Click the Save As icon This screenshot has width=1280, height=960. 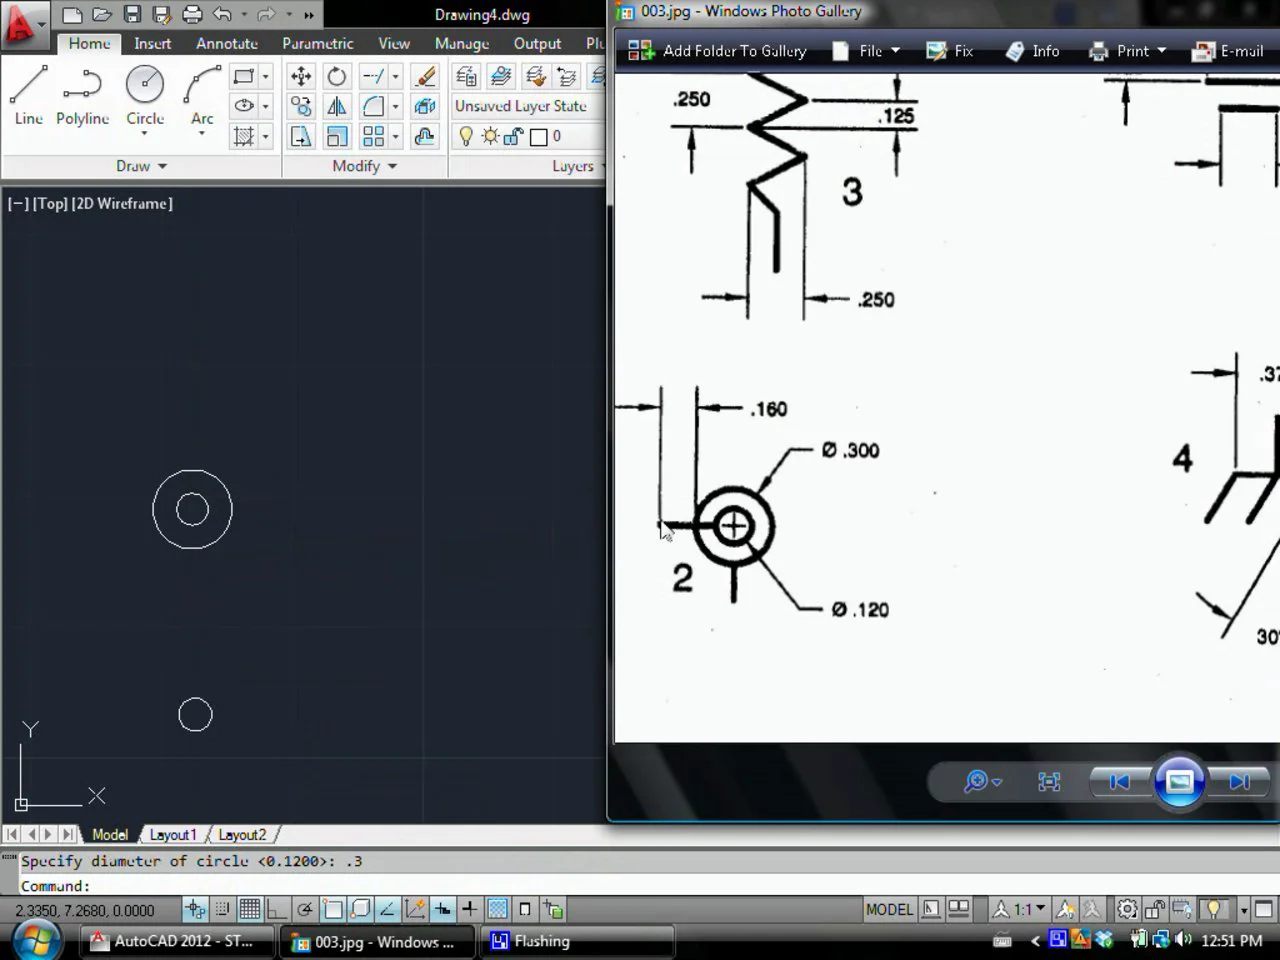[162, 14]
